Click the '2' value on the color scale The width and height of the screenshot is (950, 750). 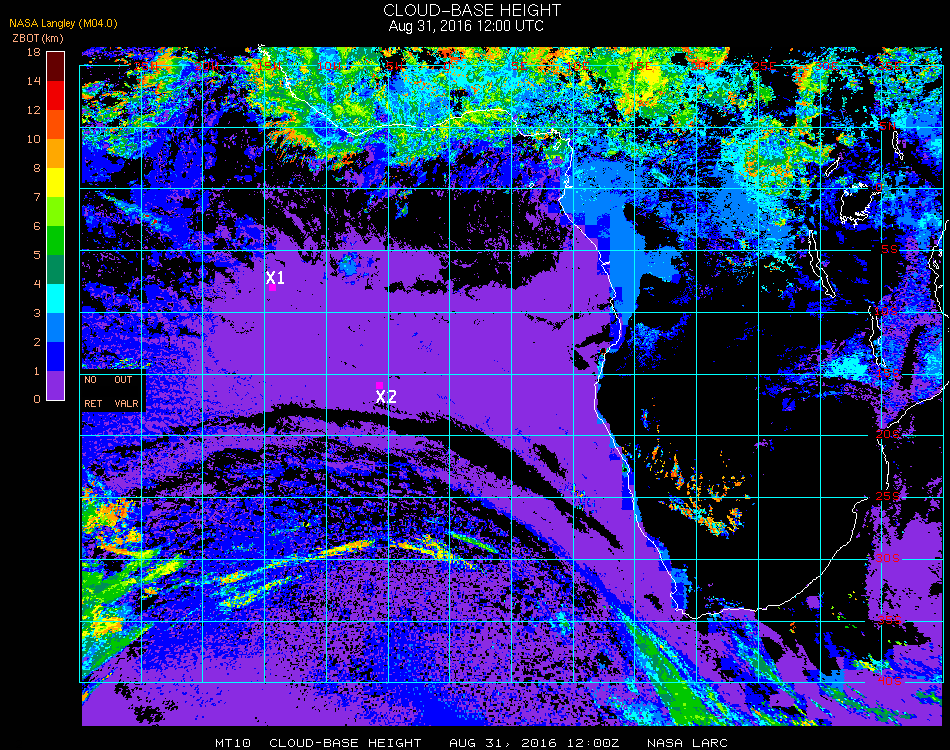point(37,342)
